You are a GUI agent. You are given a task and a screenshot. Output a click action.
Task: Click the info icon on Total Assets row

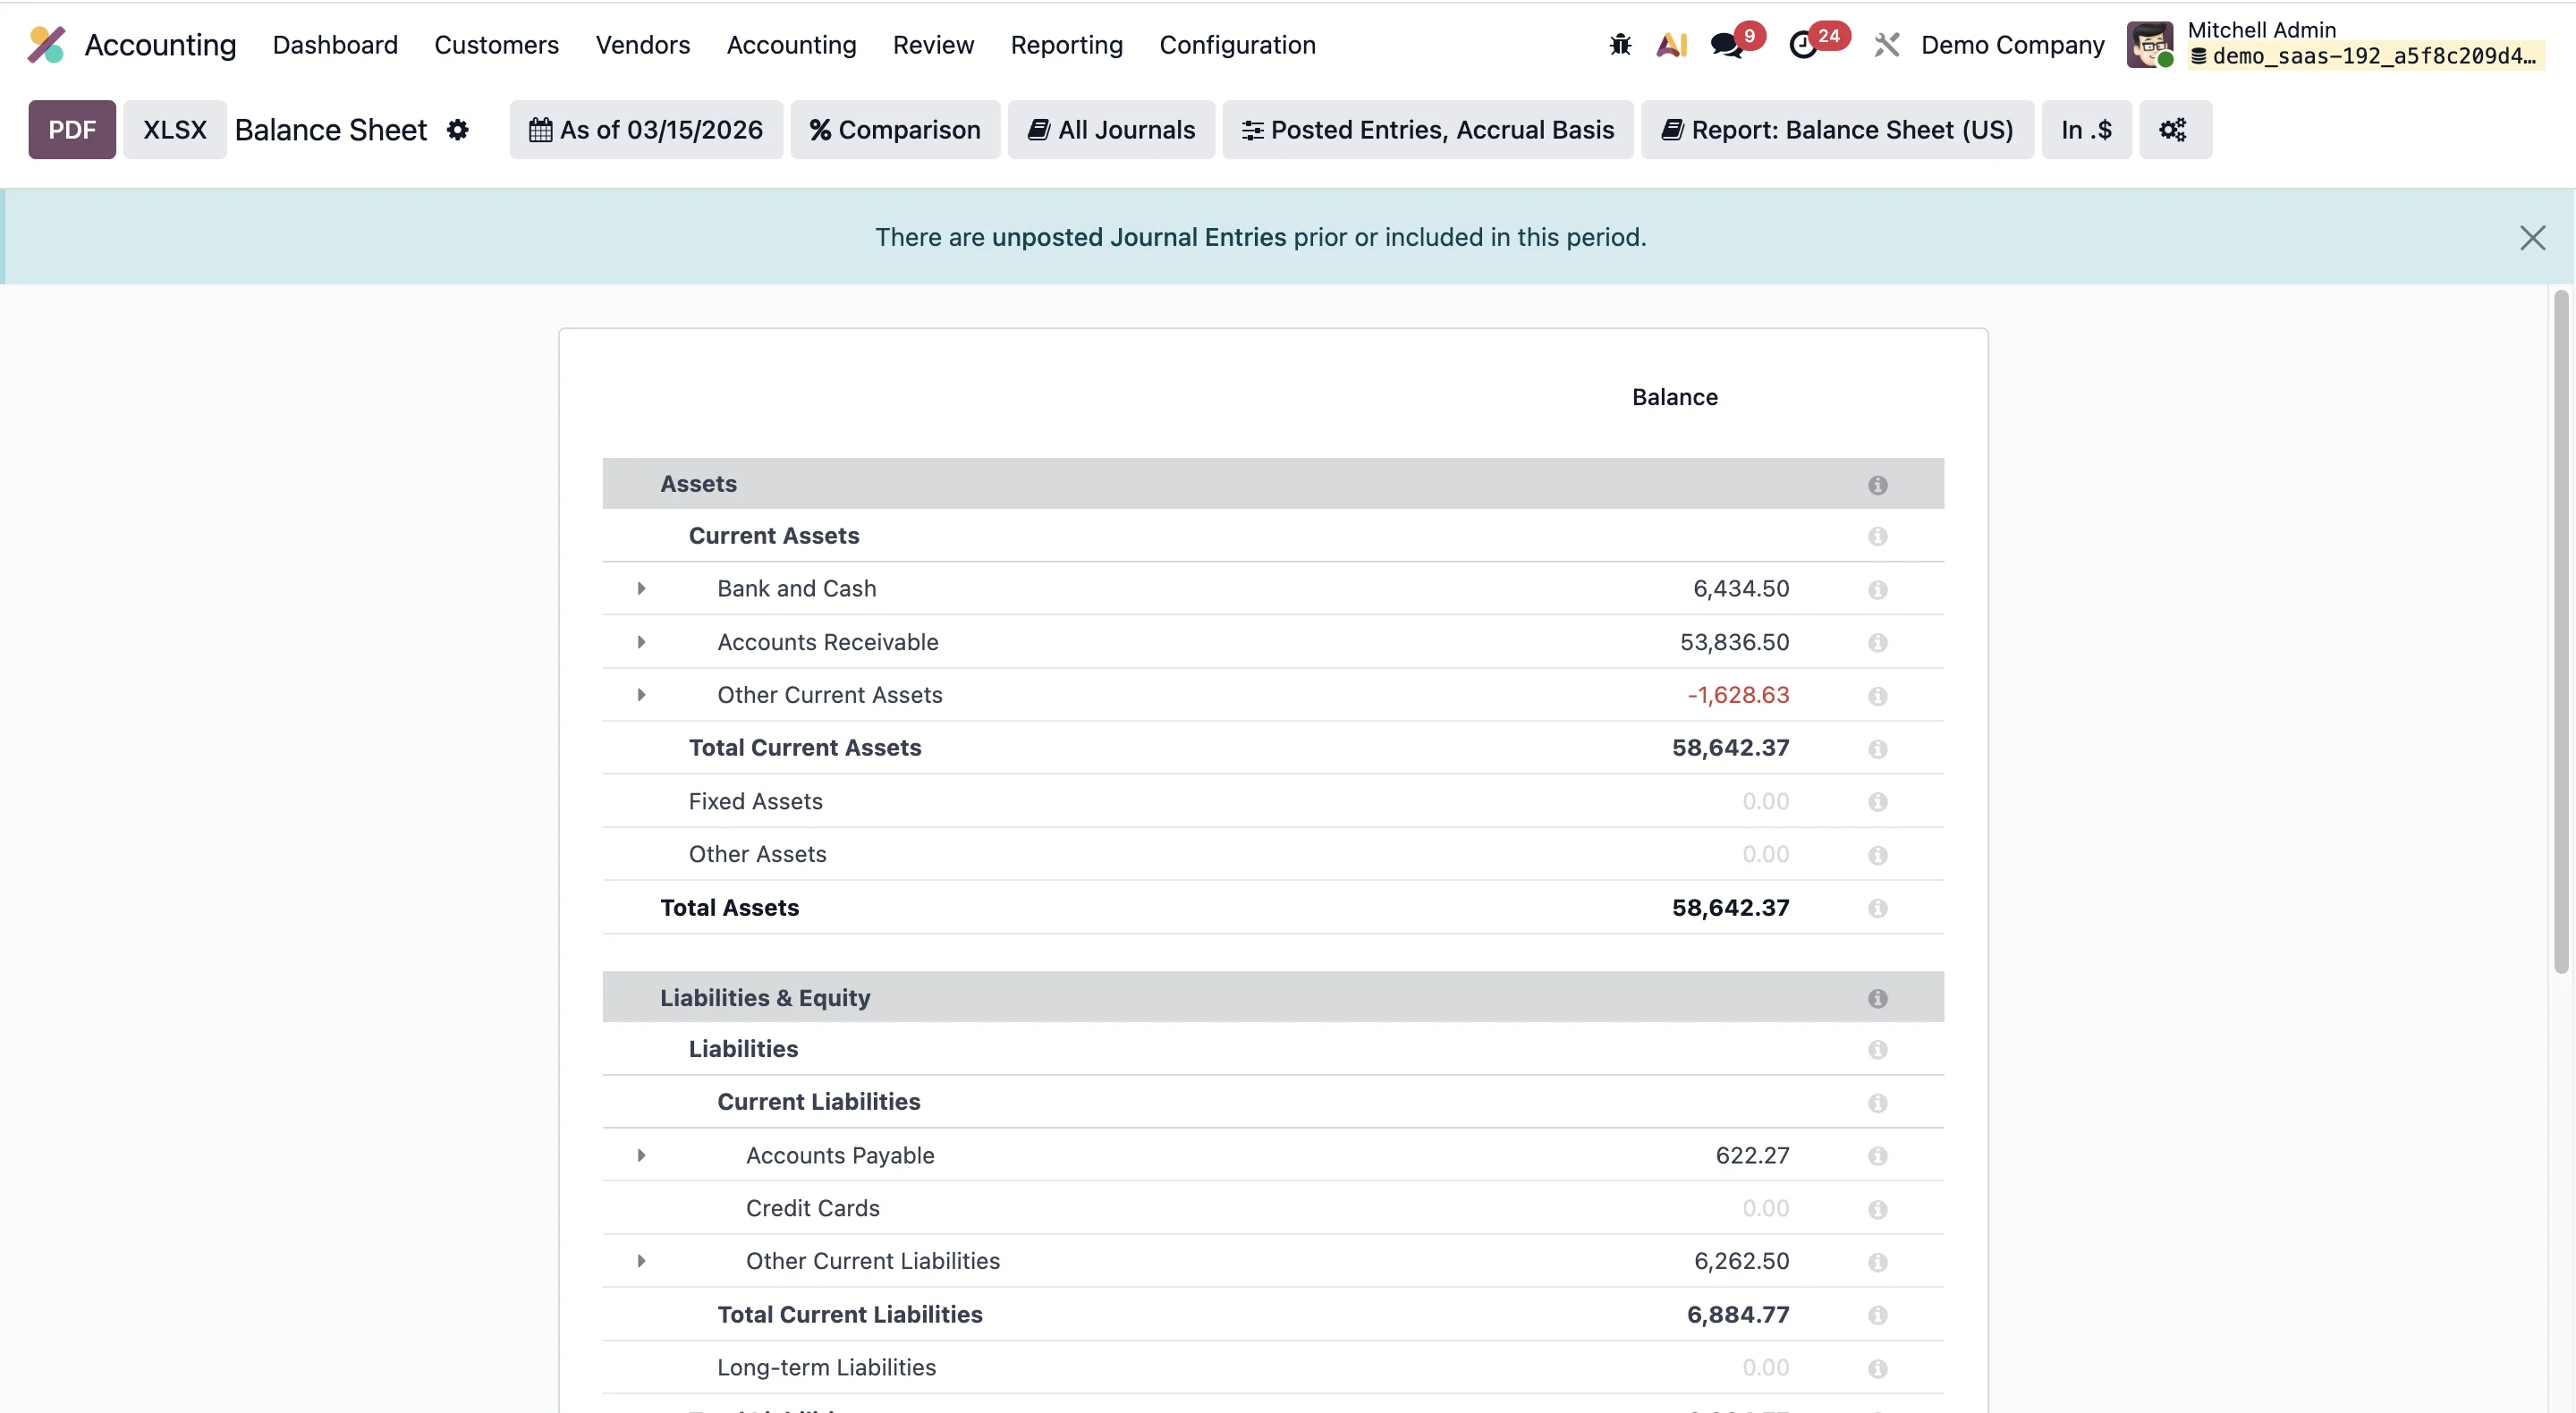(1877, 908)
